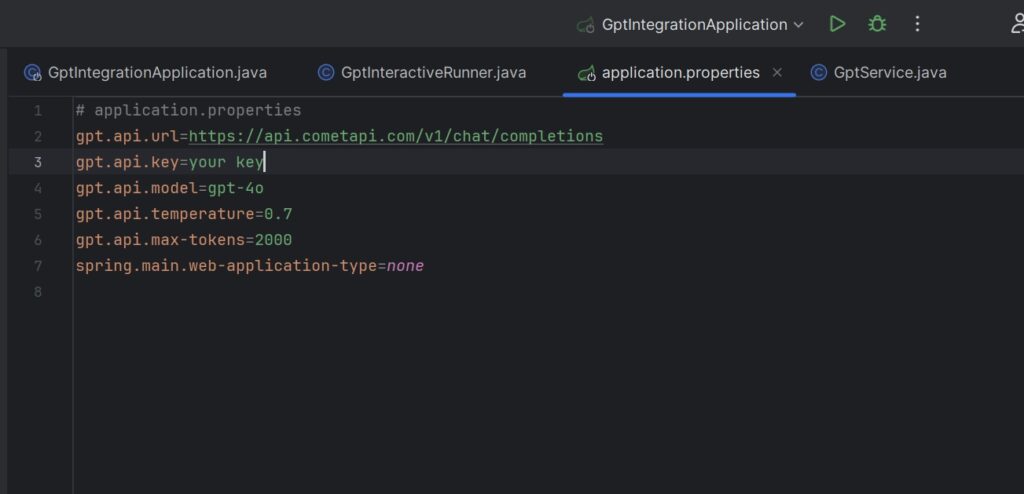The width and height of the screenshot is (1024, 494).
Task: Click the Spring icon beside the run configuration name
Action: pyautogui.click(x=585, y=25)
